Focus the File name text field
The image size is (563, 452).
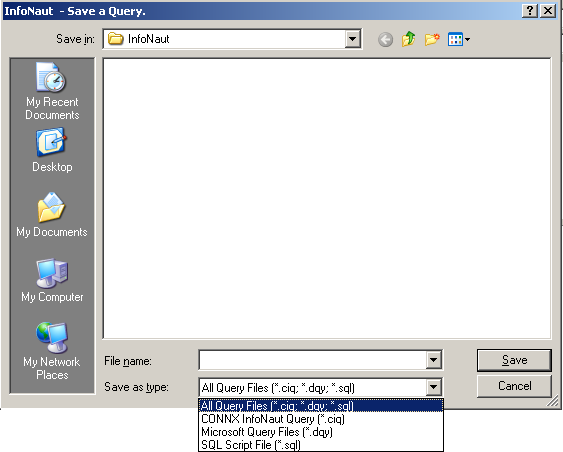point(312,360)
